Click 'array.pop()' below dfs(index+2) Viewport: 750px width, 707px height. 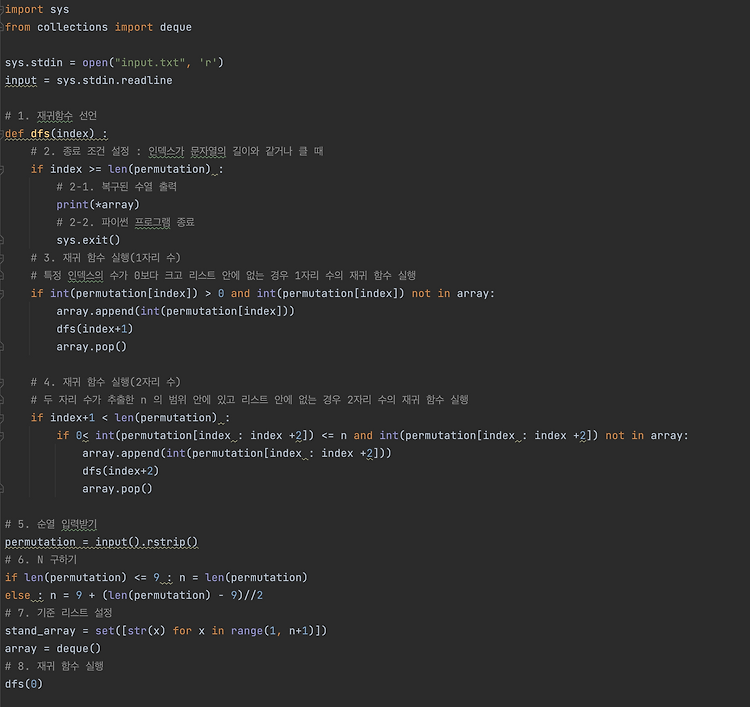[x=117, y=489]
